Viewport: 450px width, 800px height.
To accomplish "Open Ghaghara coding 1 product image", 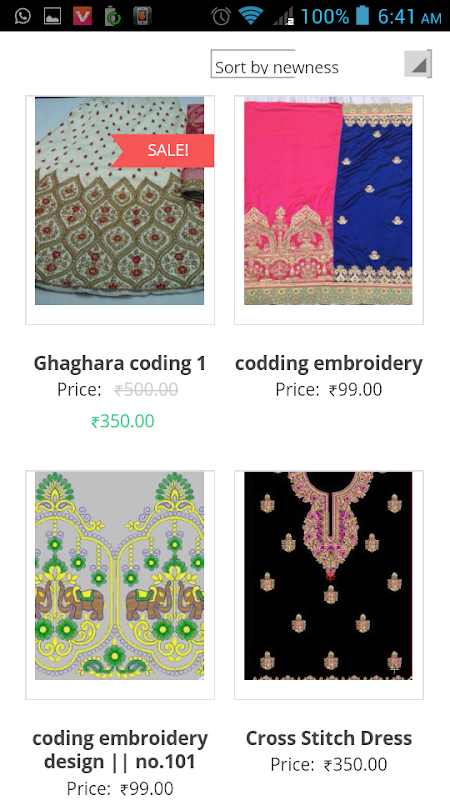I will tap(119, 201).
